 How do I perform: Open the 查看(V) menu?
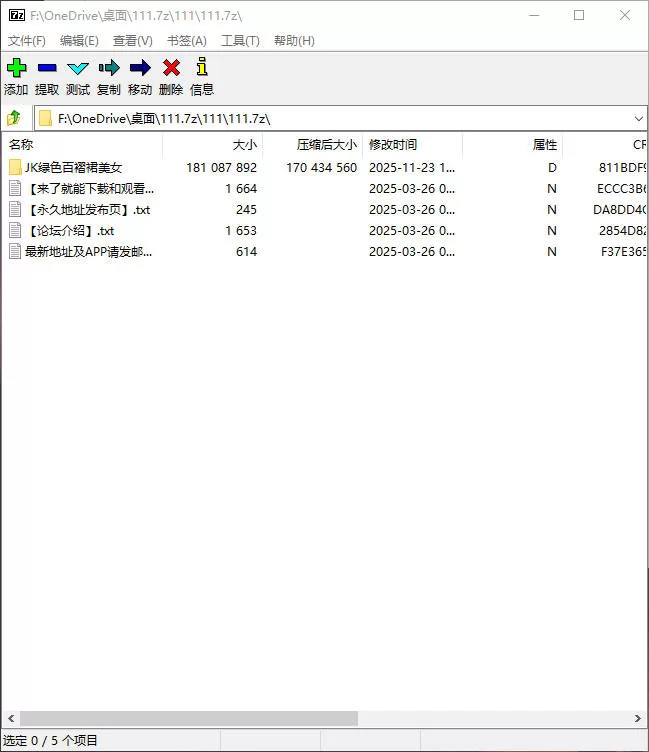coord(132,41)
